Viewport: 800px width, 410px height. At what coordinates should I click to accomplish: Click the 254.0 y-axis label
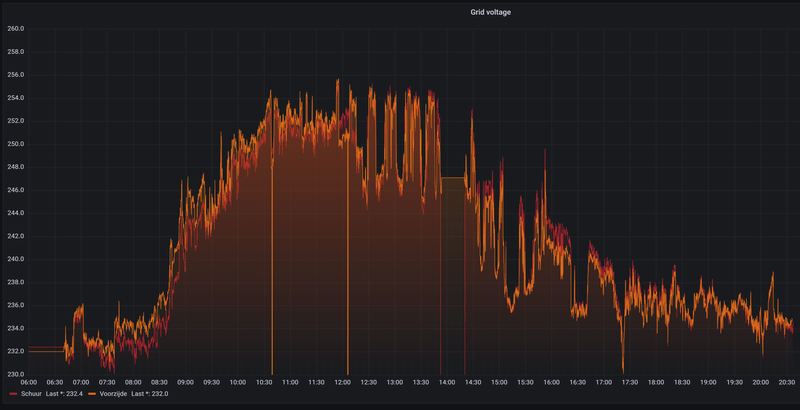coord(16,98)
